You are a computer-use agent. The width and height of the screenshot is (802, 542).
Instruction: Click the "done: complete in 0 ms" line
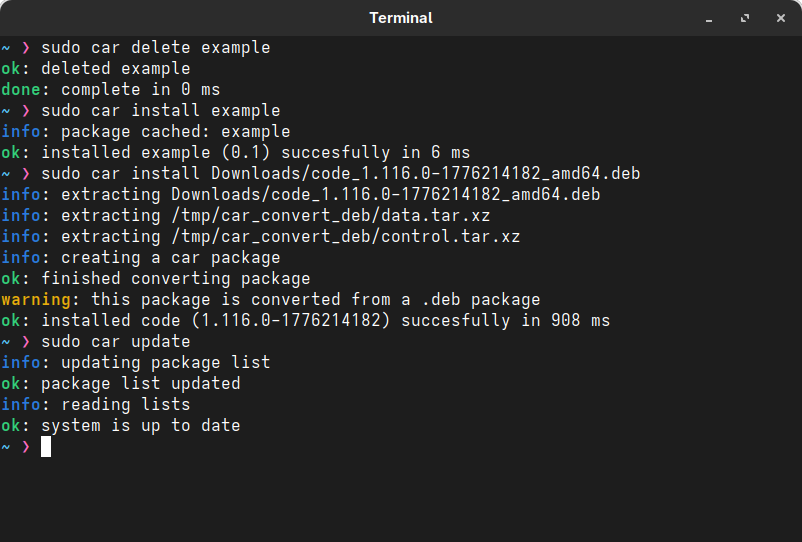[110, 90]
